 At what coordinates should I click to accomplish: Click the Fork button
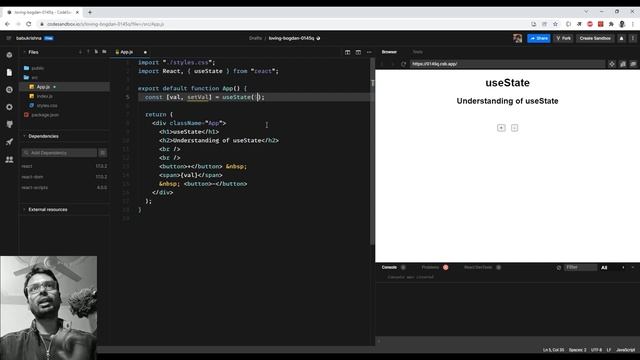(x=563, y=38)
